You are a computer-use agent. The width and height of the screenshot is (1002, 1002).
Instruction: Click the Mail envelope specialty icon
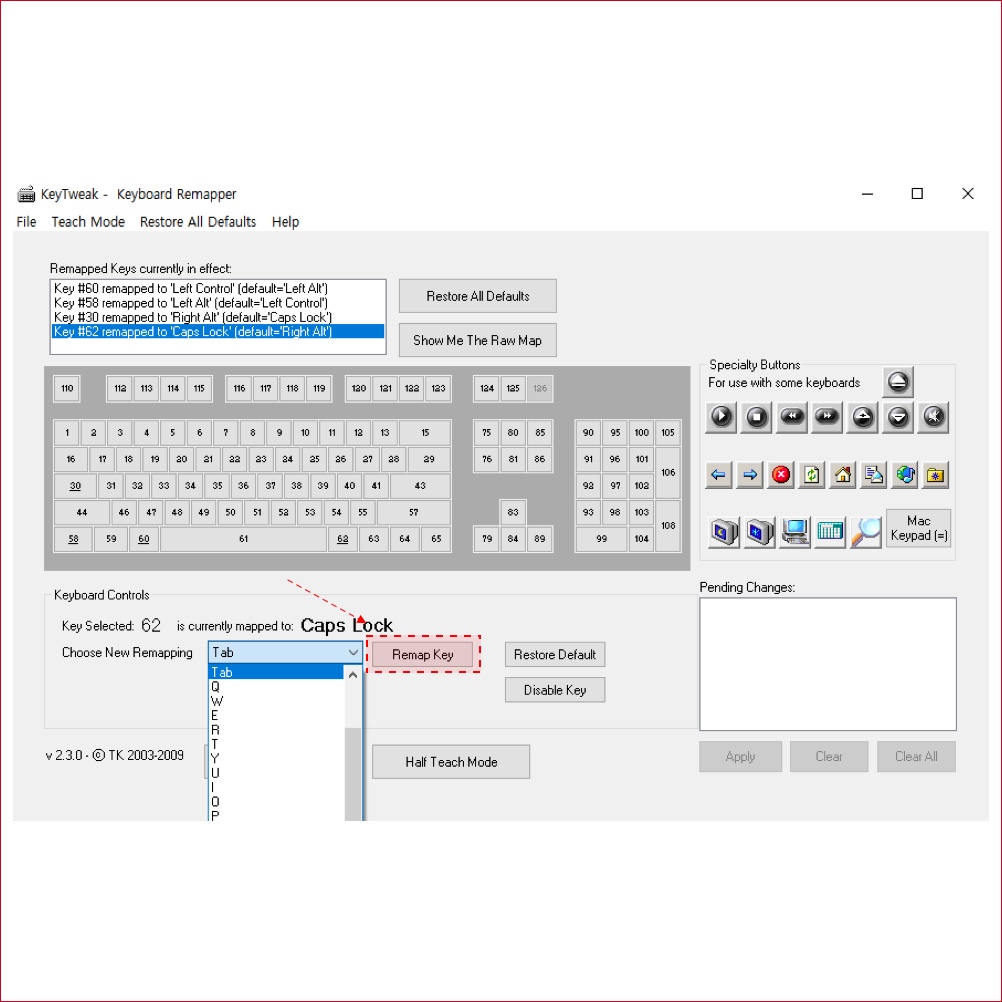click(x=874, y=475)
